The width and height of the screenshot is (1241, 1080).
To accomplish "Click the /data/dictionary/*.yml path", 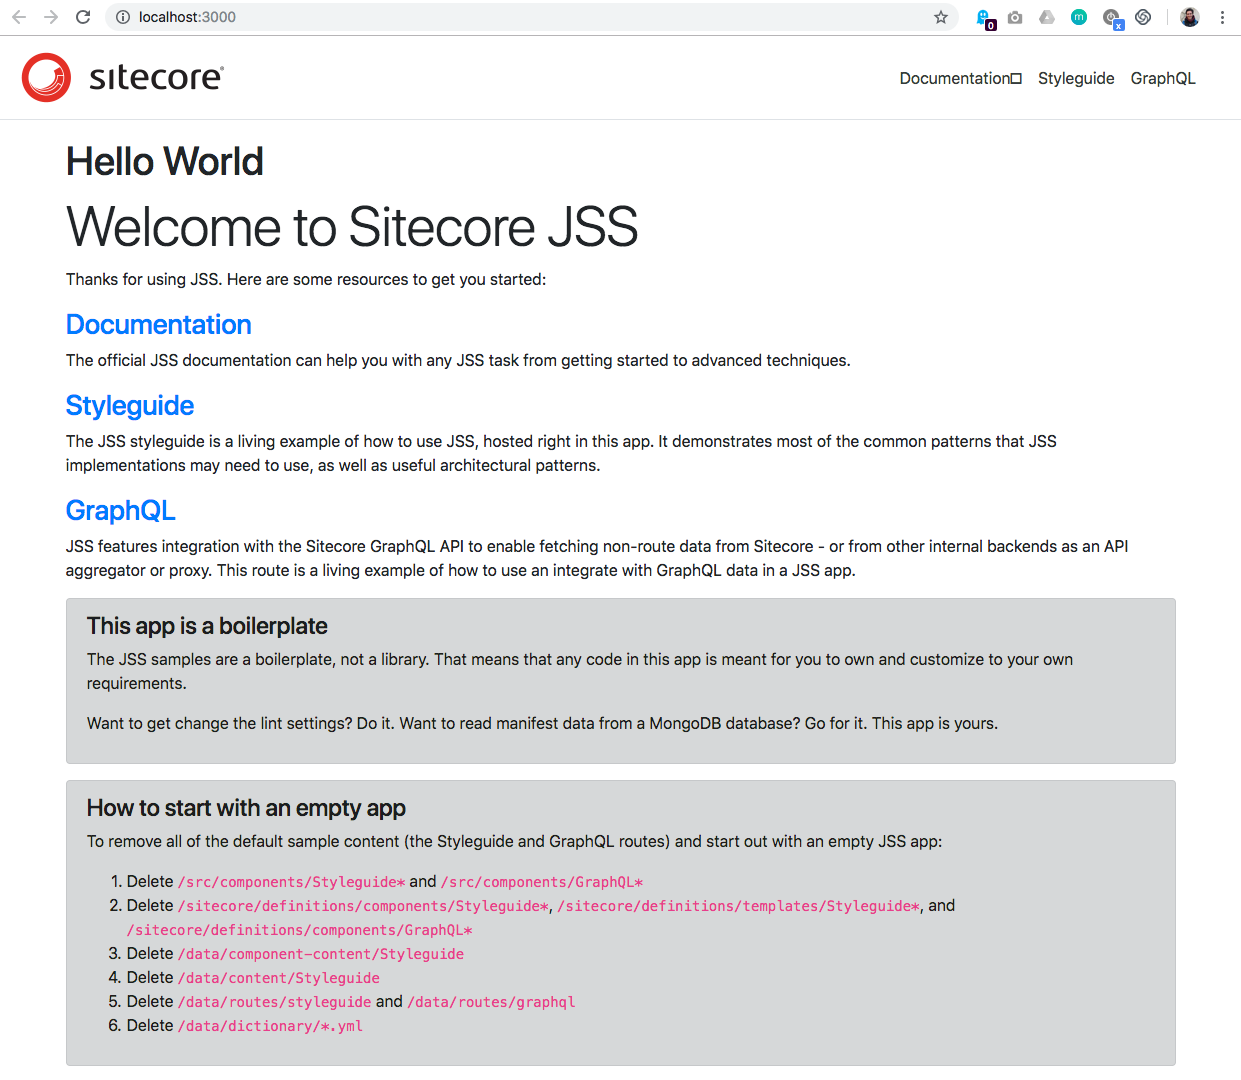I will [x=270, y=1026].
